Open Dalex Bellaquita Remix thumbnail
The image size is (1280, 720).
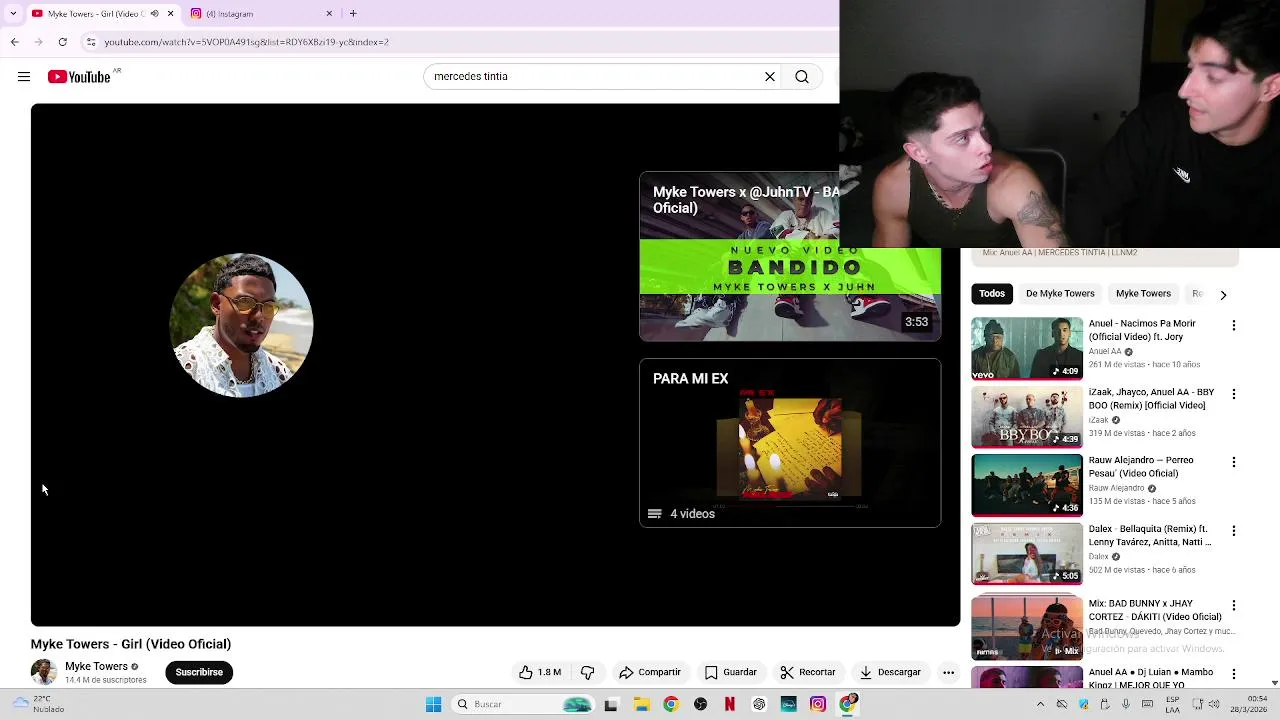(1026, 553)
